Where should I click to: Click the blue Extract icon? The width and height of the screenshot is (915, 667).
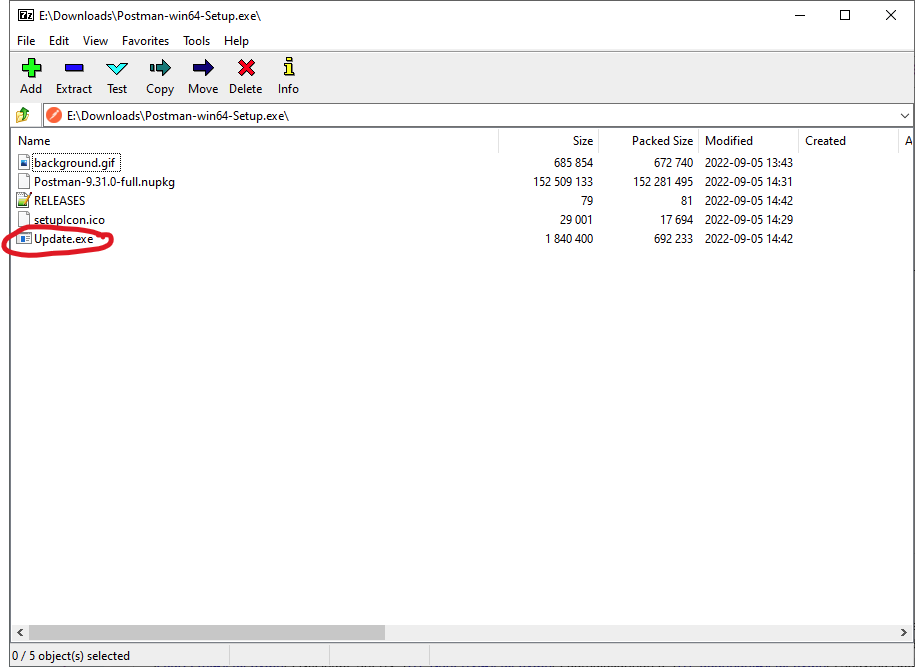tap(74, 68)
